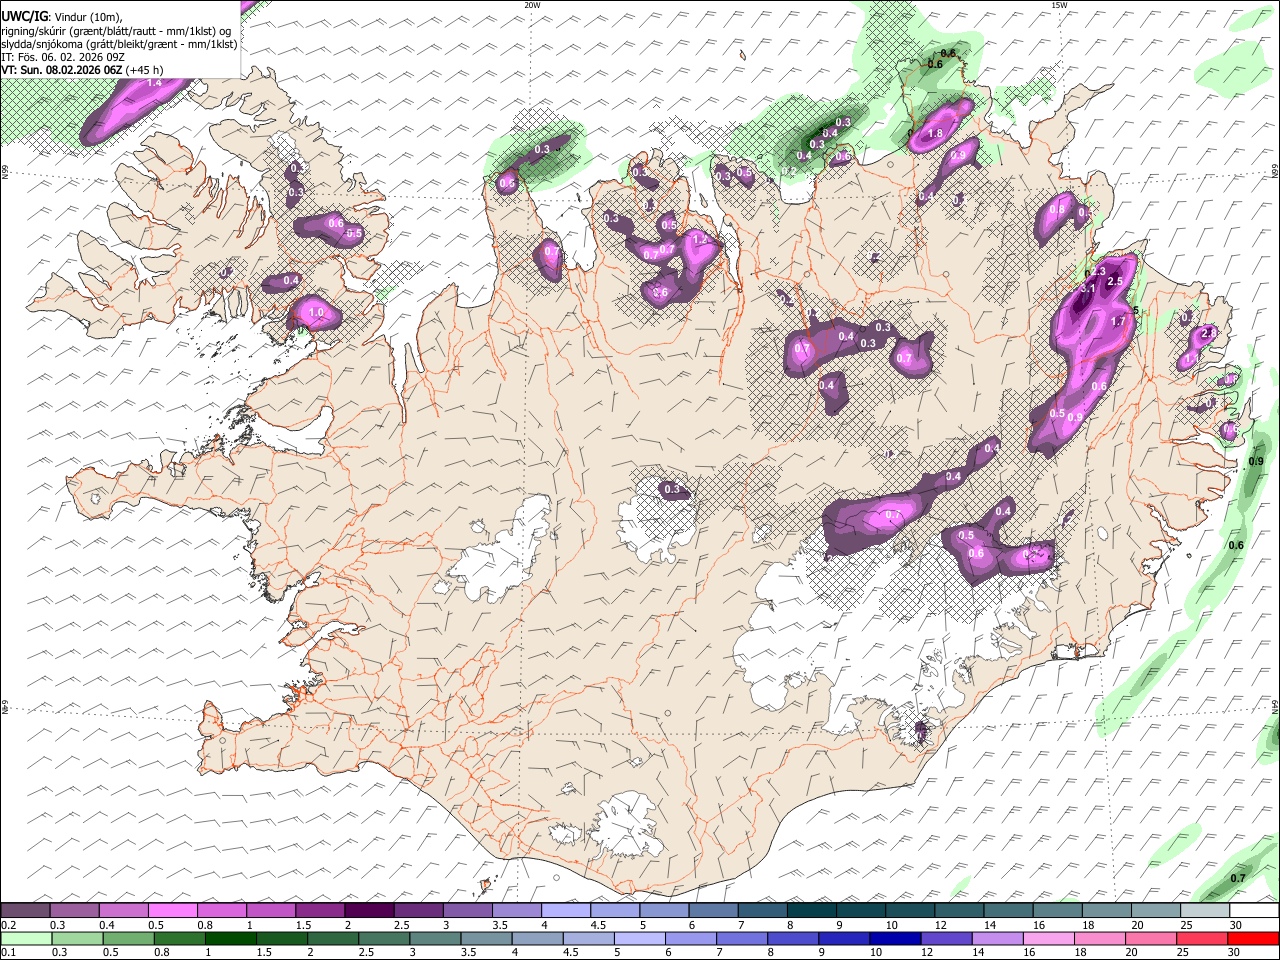Click the '20W' longitude label
The image size is (1280, 960).
pos(532,5)
